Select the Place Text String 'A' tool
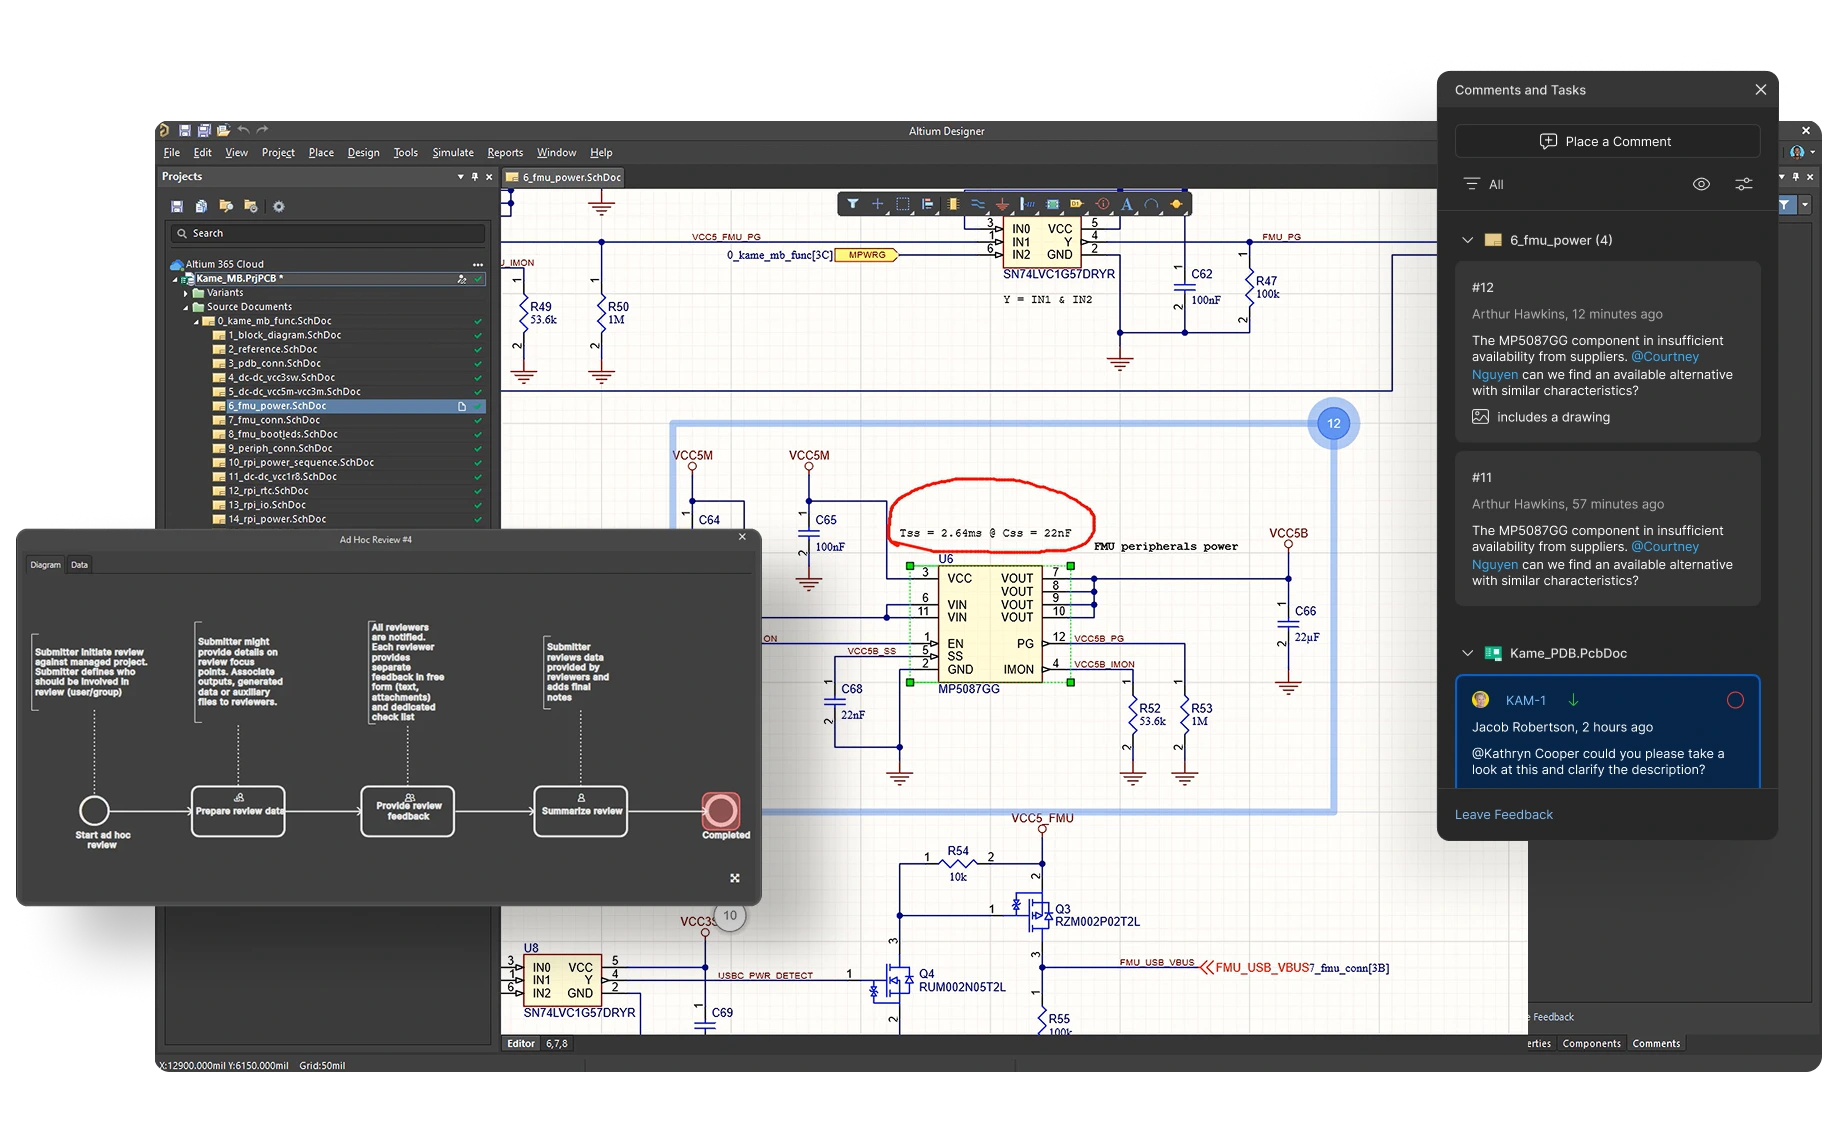Image resolution: width=1840 pixels, height=1136 pixels. click(x=1127, y=204)
